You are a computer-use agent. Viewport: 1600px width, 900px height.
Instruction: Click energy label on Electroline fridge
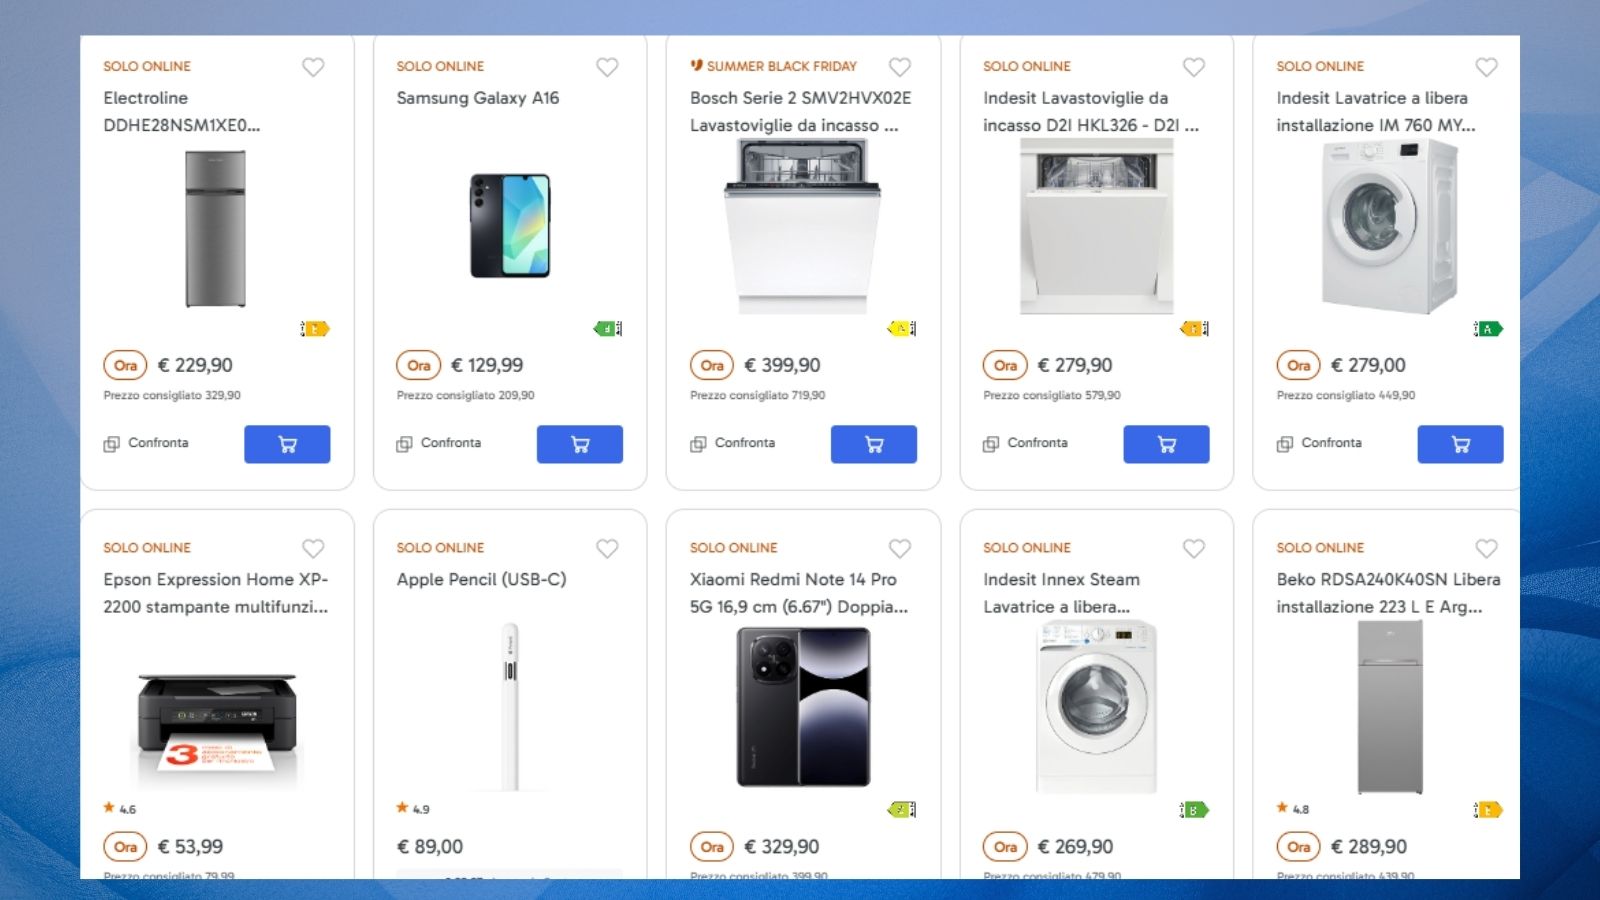[x=314, y=329]
